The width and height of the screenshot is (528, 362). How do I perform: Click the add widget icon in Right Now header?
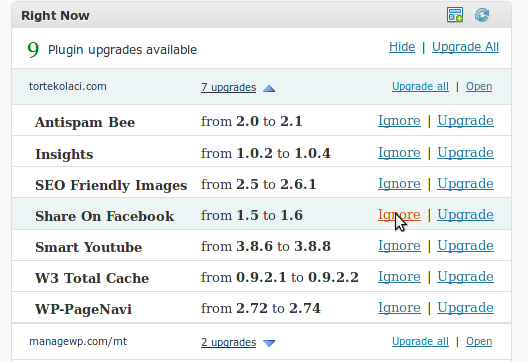[455, 15]
